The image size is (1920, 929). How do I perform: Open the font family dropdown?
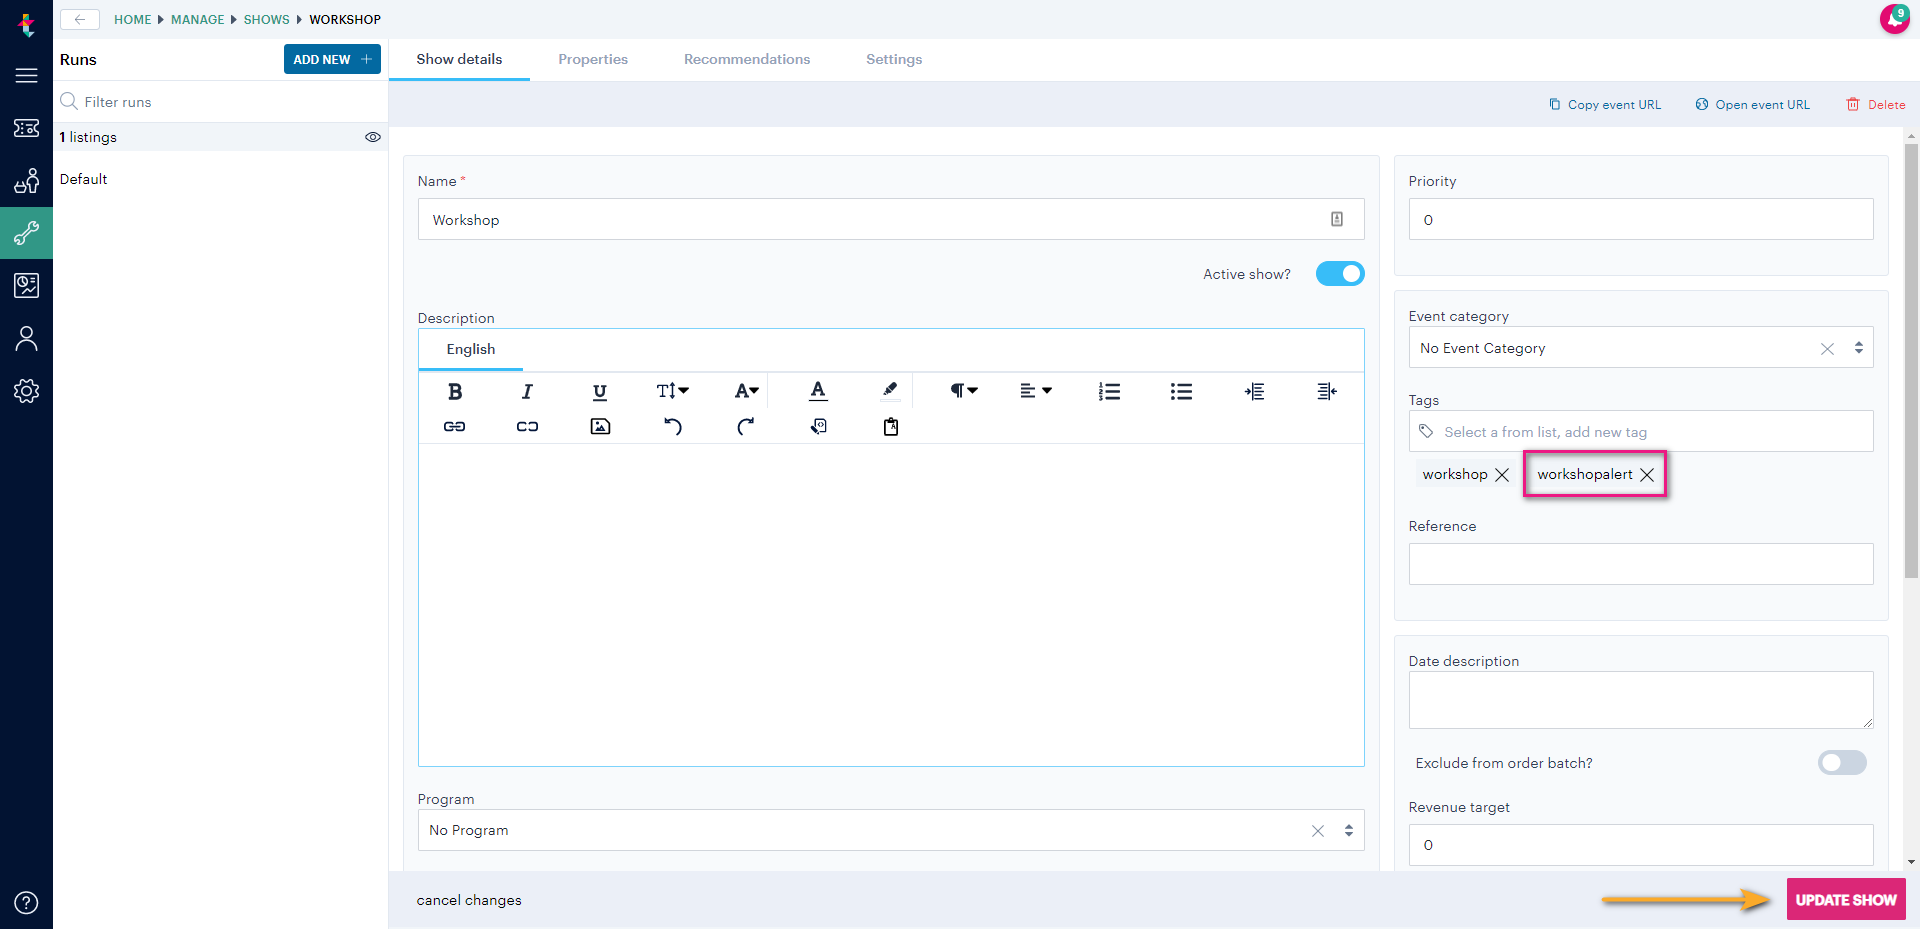point(746,391)
